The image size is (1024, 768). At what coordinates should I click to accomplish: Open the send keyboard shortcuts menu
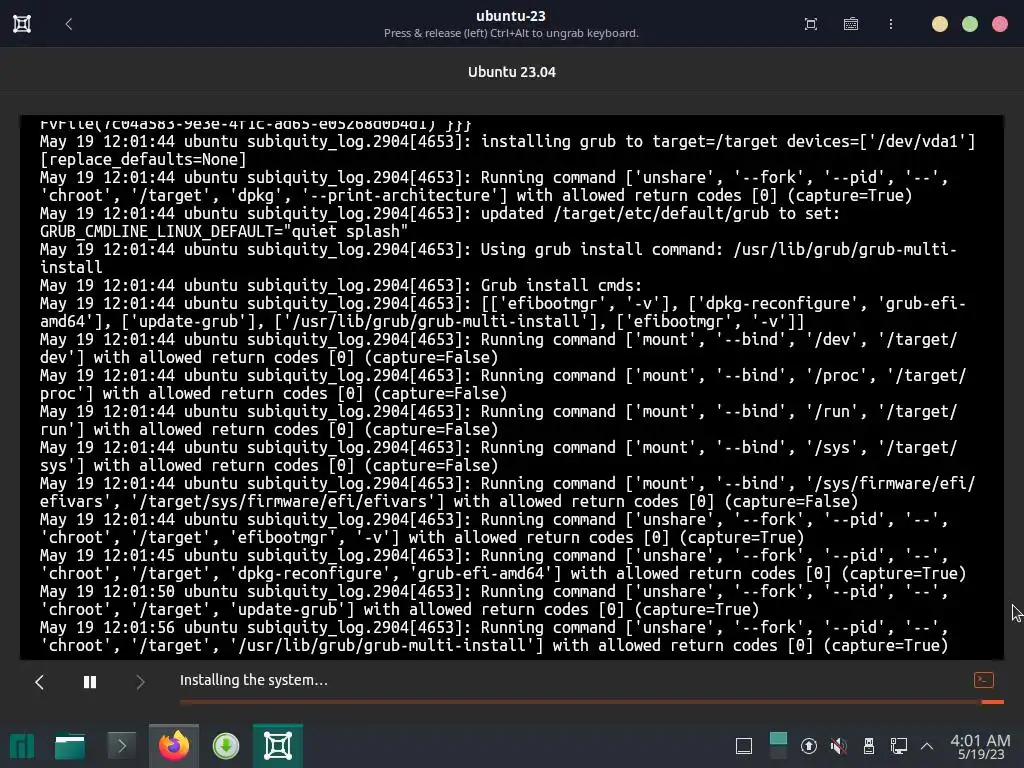pyautogui.click(x=850, y=24)
